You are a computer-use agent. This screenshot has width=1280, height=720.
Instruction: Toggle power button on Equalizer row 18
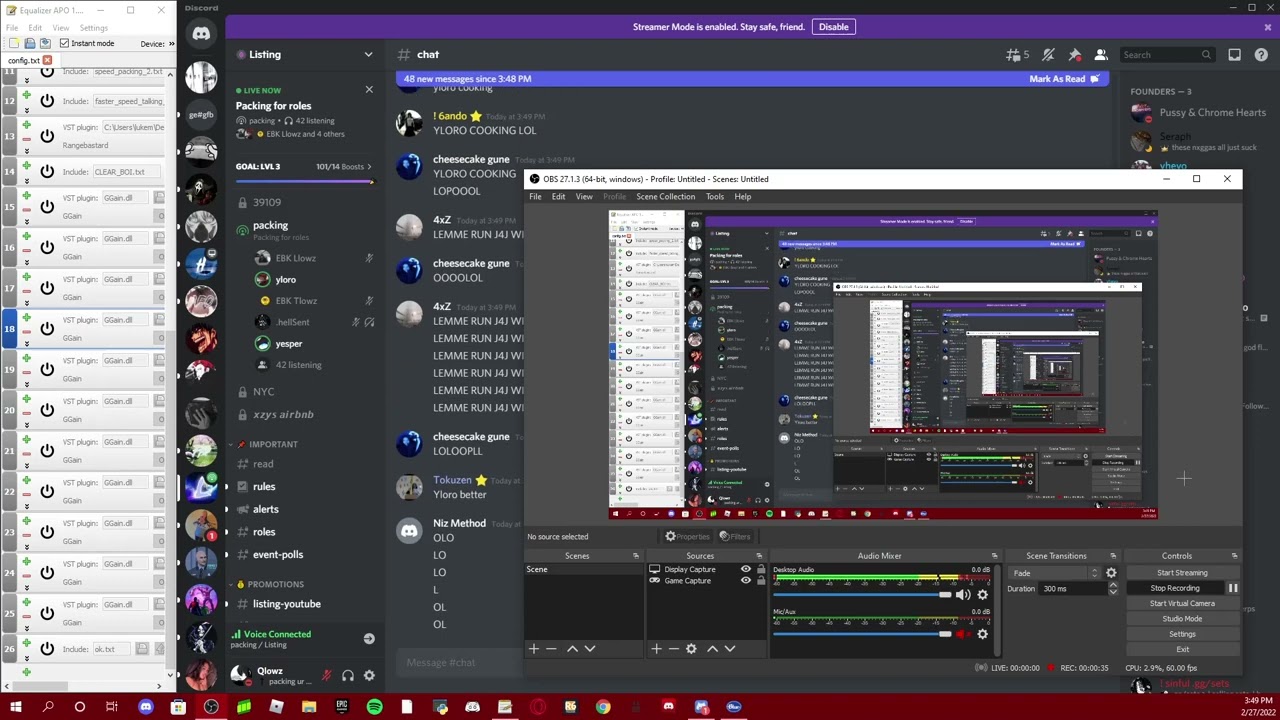point(47,328)
